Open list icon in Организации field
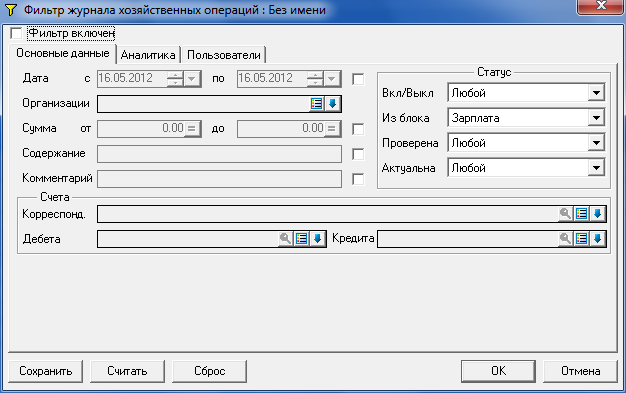This screenshot has width=626, height=393. click(x=316, y=104)
